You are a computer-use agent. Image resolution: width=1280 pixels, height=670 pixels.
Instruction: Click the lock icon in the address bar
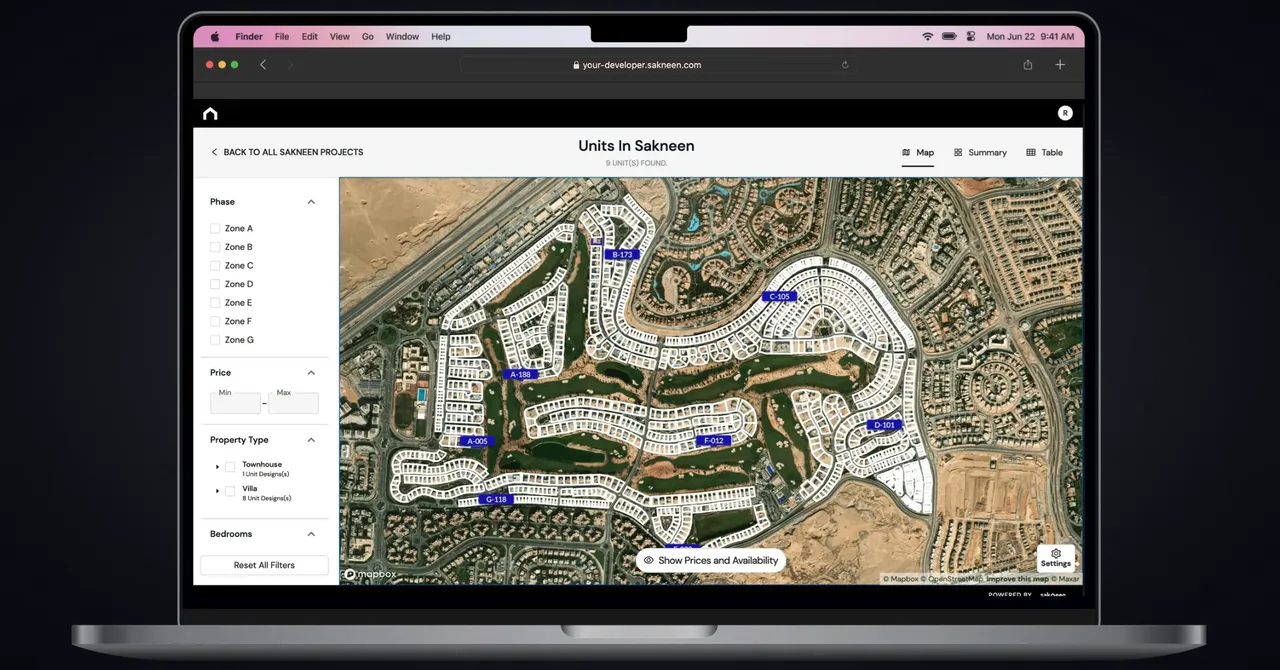576,65
